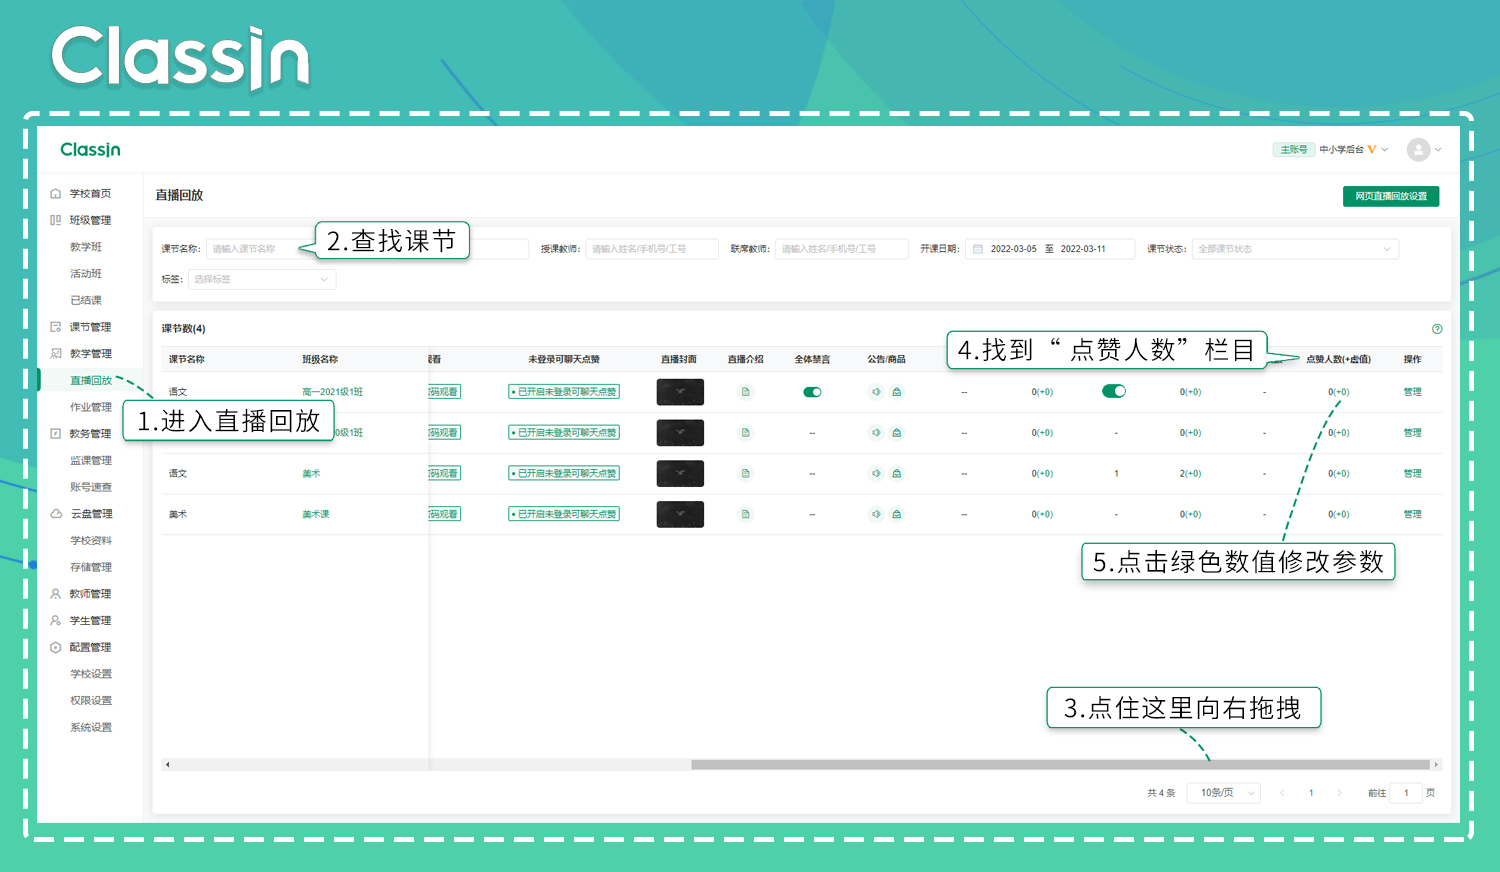
Task: Open 直播介绍 document icon in 高一2021级1班 row
Action: click(x=745, y=392)
